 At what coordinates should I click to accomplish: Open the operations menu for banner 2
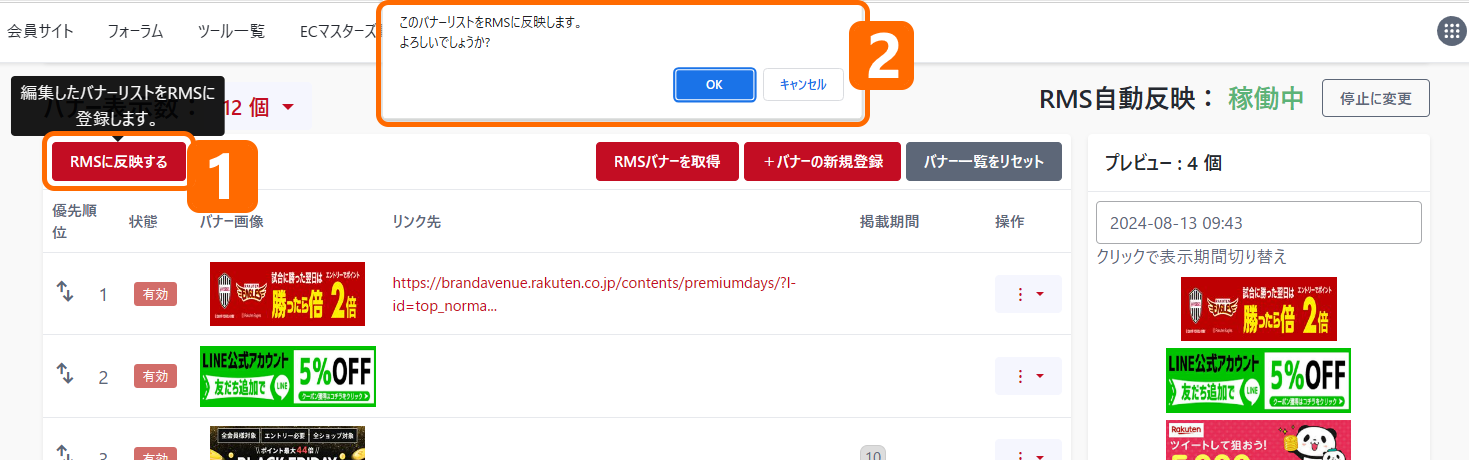1028,376
